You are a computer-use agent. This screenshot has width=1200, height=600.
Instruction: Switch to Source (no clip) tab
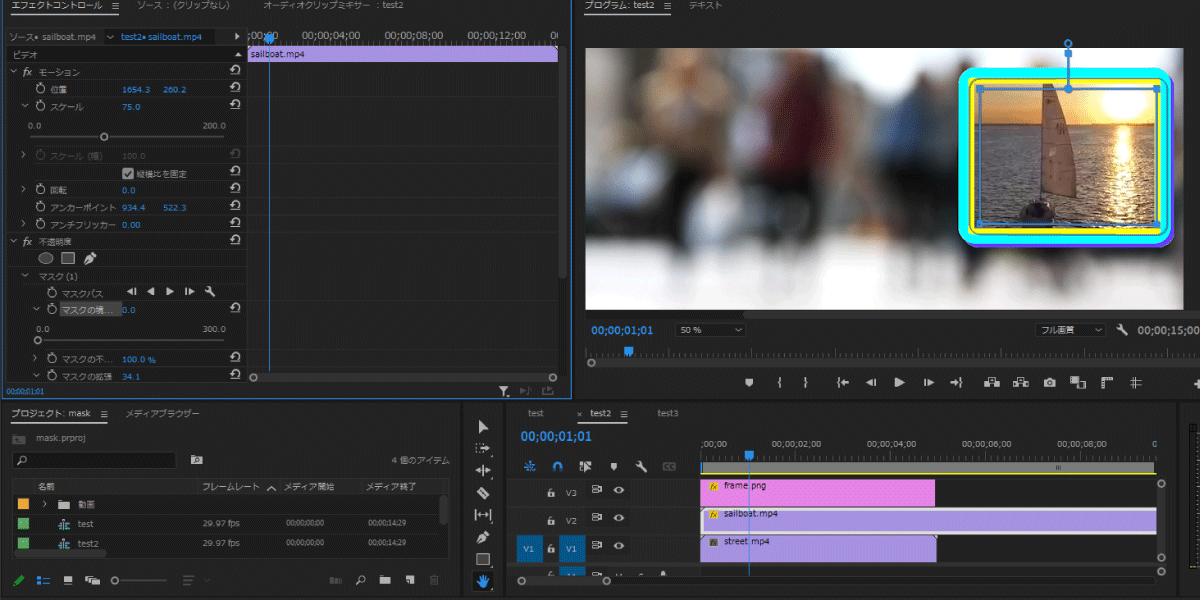[x=183, y=6]
